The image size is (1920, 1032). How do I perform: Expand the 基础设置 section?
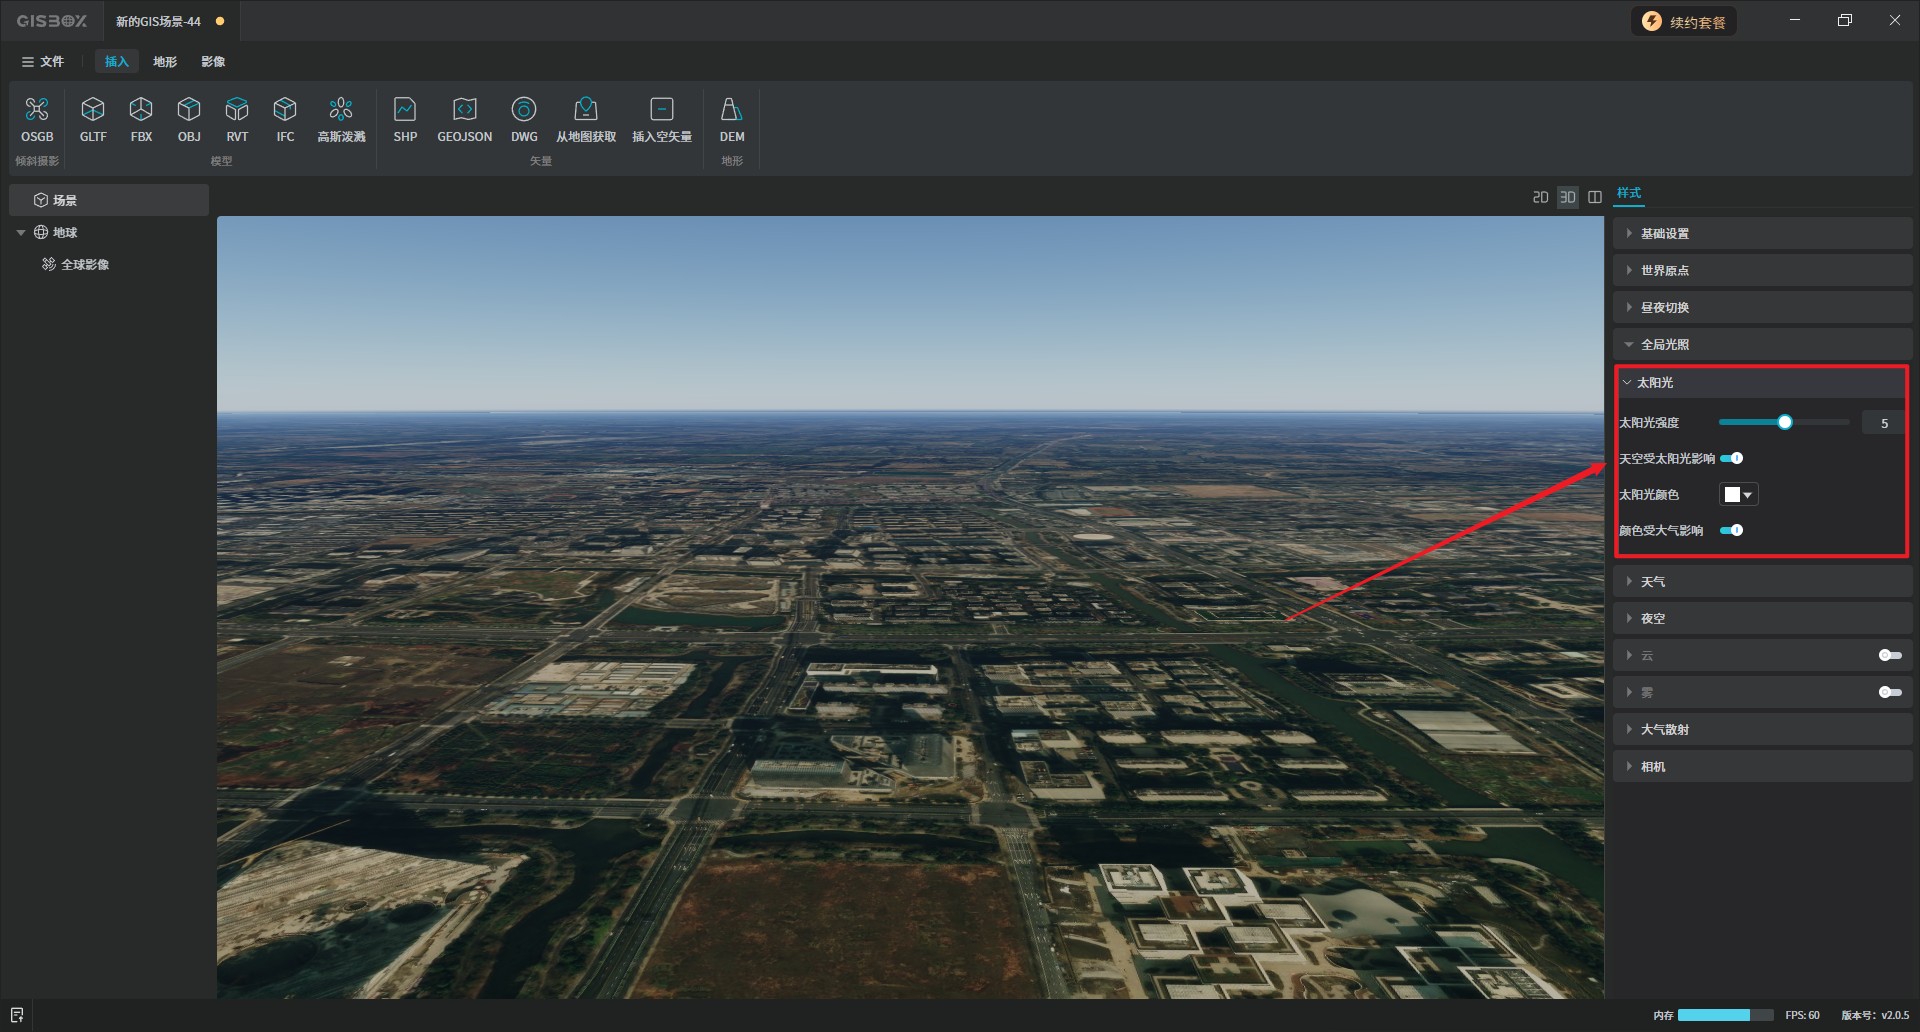pos(1664,234)
